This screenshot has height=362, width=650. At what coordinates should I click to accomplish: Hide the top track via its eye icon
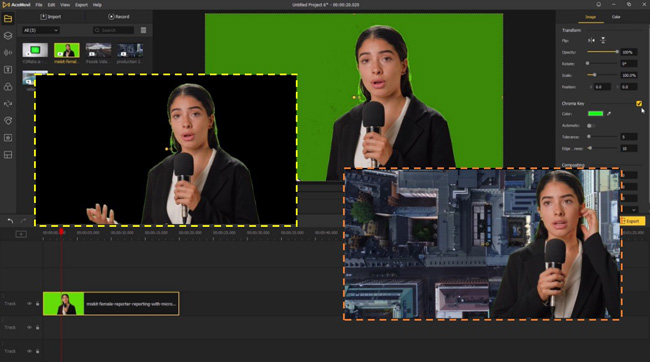click(x=29, y=304)
